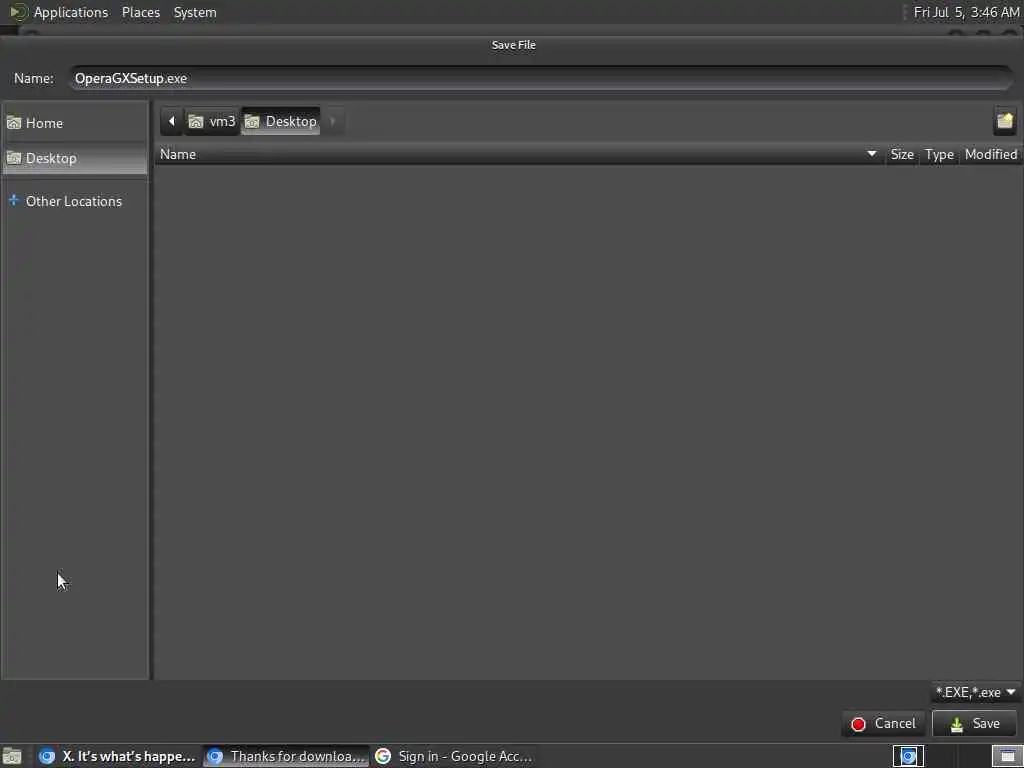Save the file to Desktop
This screenshot has width=1024, height=768.
974,724
